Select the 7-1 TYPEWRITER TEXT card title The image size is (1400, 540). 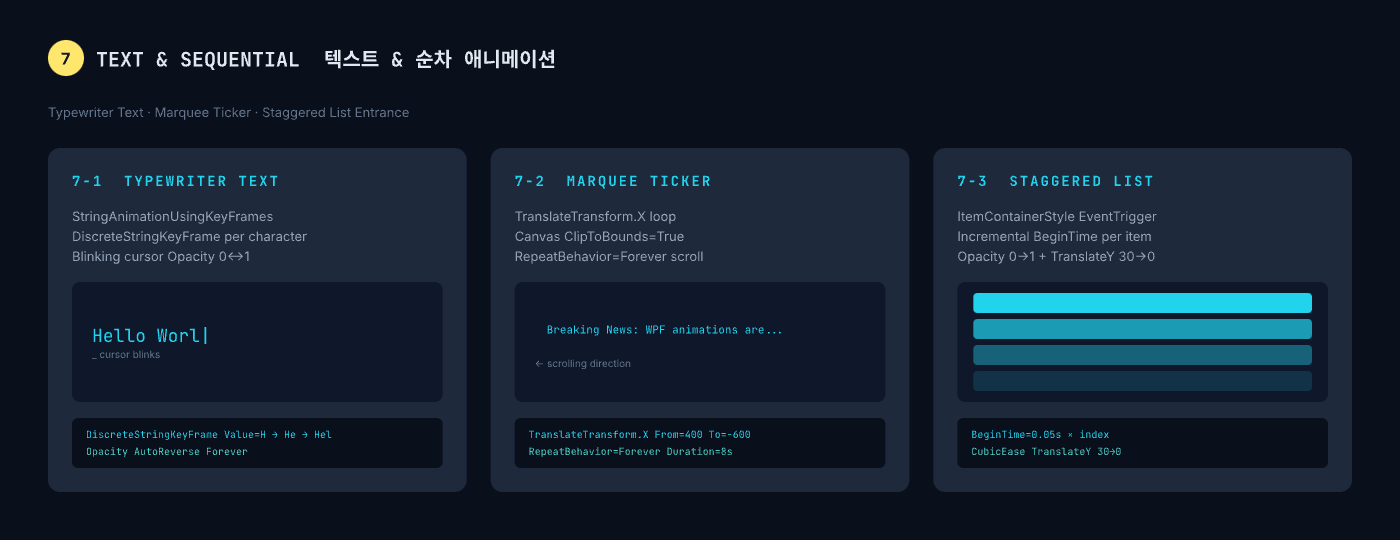tap(175, 182)
